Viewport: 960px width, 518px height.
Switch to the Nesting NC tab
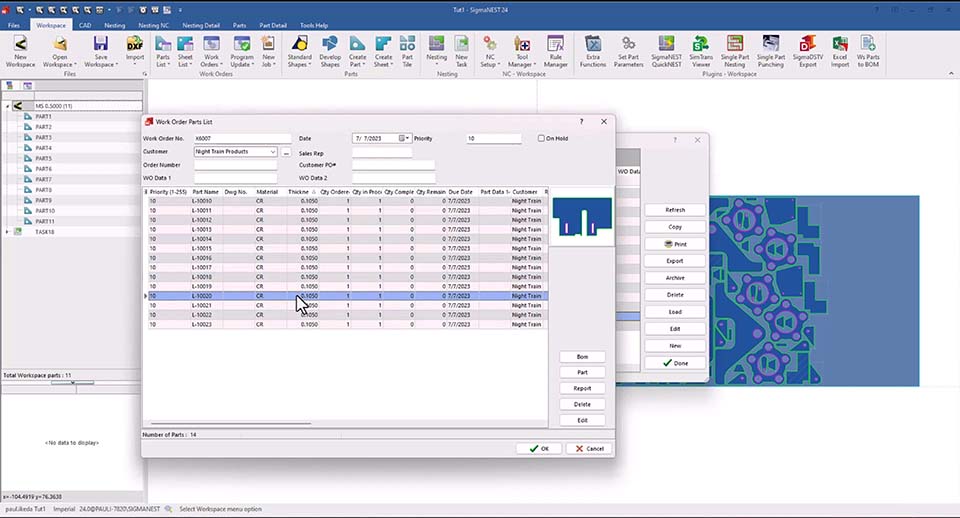coord(154,25)
